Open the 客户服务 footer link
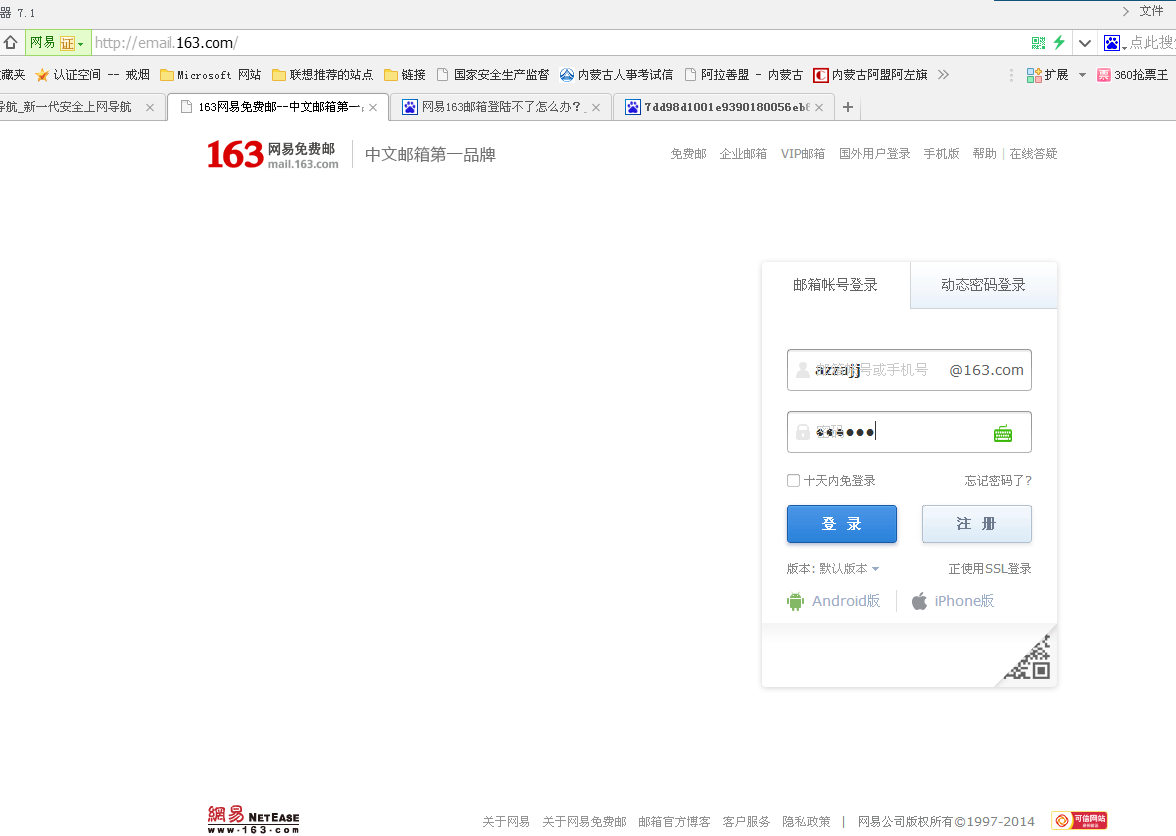Viewport: 1176px width, 836px height. tap(746, 822)
